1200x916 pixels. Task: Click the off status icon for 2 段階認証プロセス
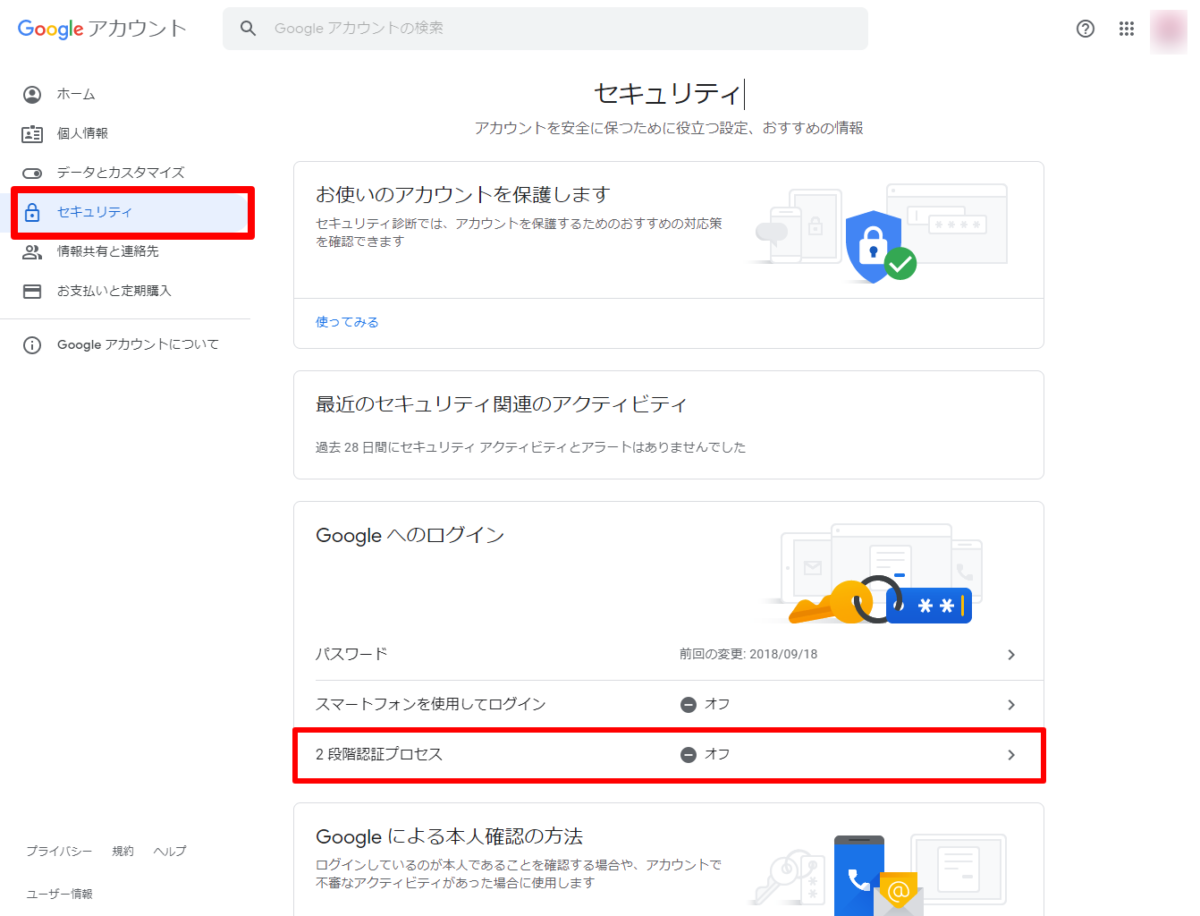pos(688,754)
